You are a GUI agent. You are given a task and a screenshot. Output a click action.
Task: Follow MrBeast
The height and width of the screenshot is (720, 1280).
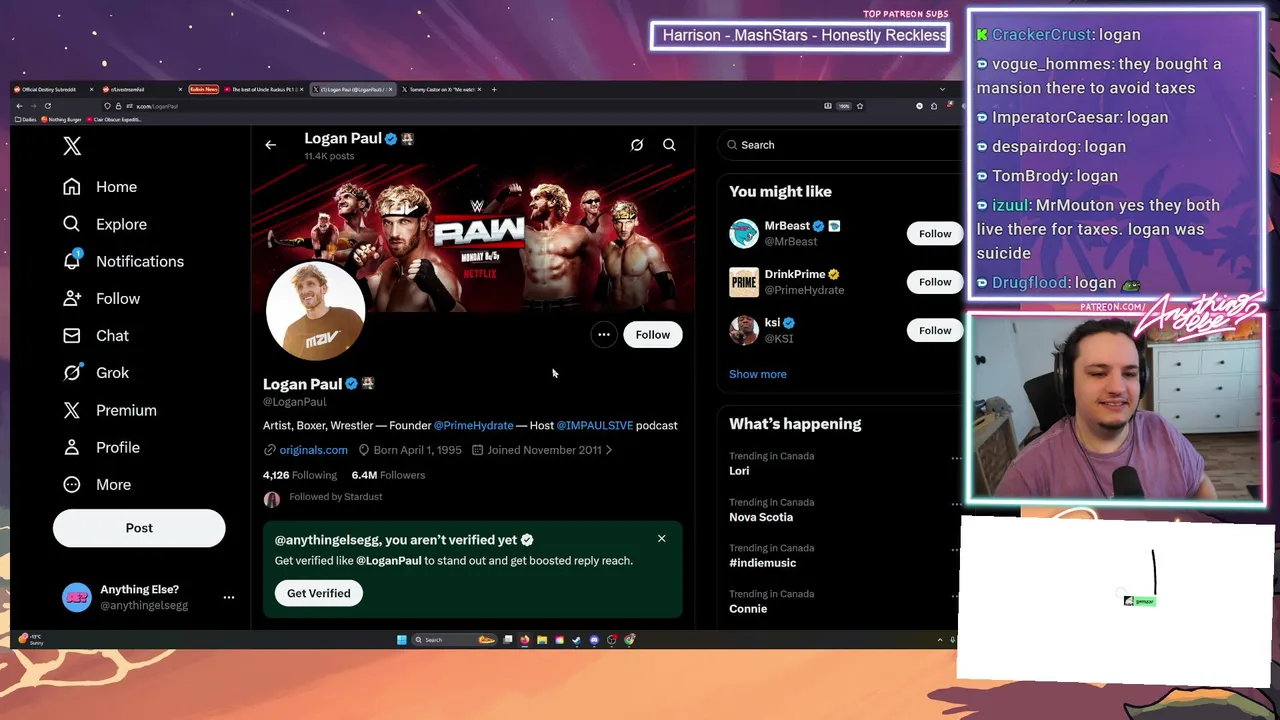(935, 234)
